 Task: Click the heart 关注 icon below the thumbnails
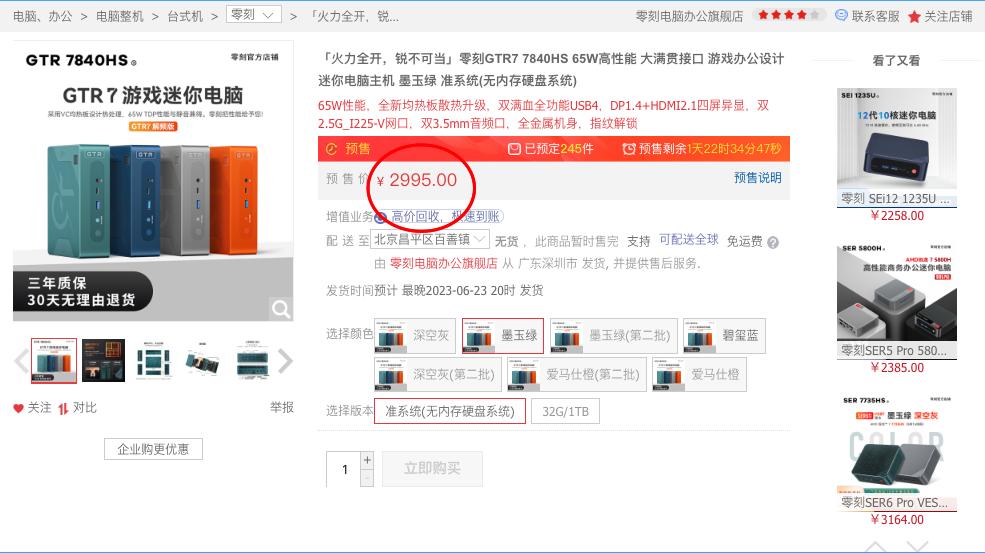(18, 408)
